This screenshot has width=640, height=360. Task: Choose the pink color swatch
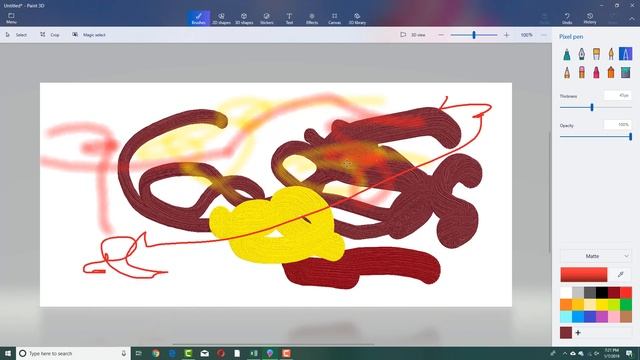(x=614, y=316)
